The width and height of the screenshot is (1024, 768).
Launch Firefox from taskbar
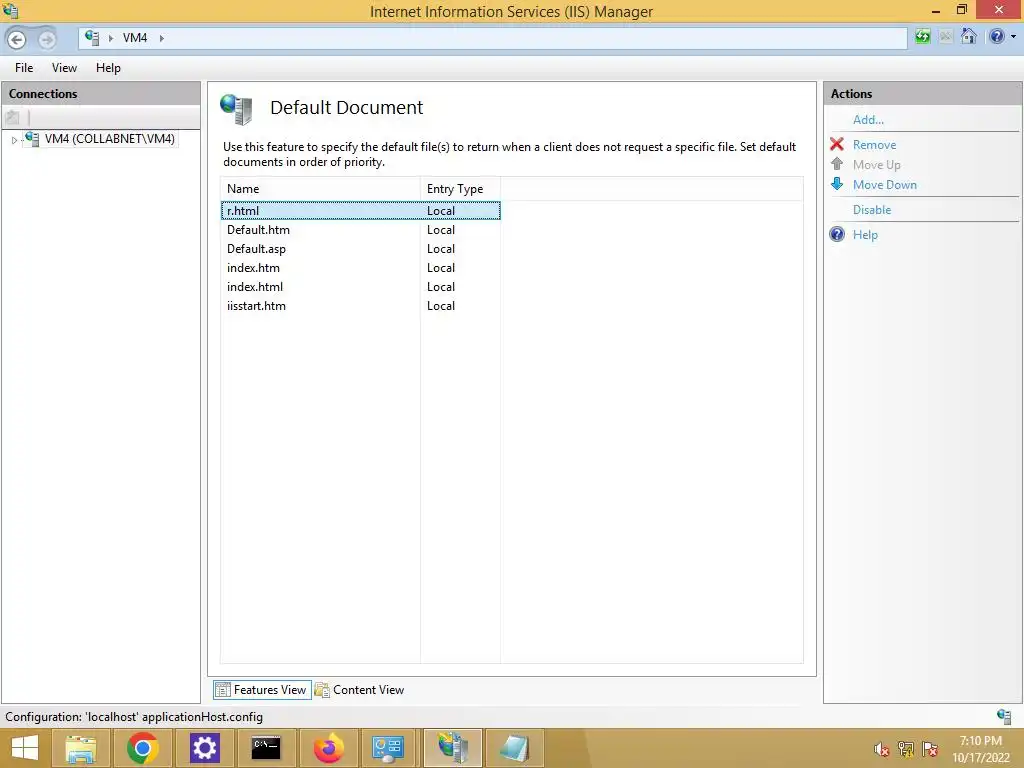pyautogui.click(x=328, y=748)
